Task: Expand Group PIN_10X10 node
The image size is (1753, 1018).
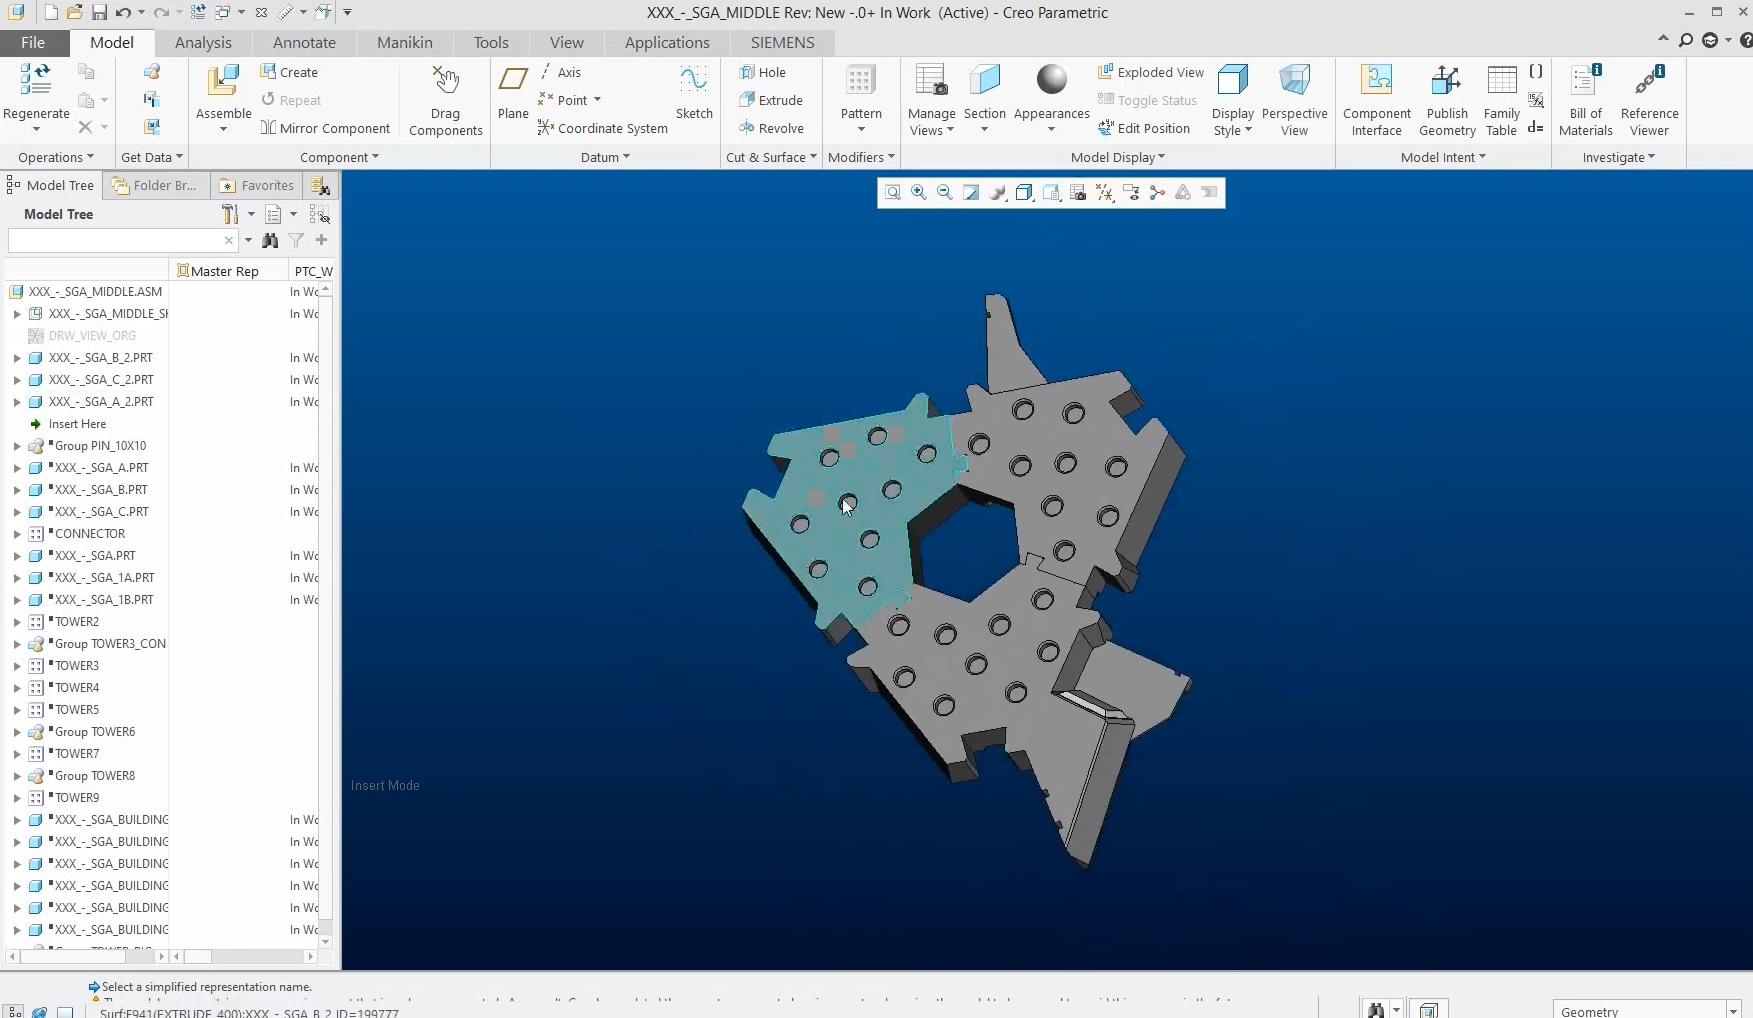Action: 17,446
